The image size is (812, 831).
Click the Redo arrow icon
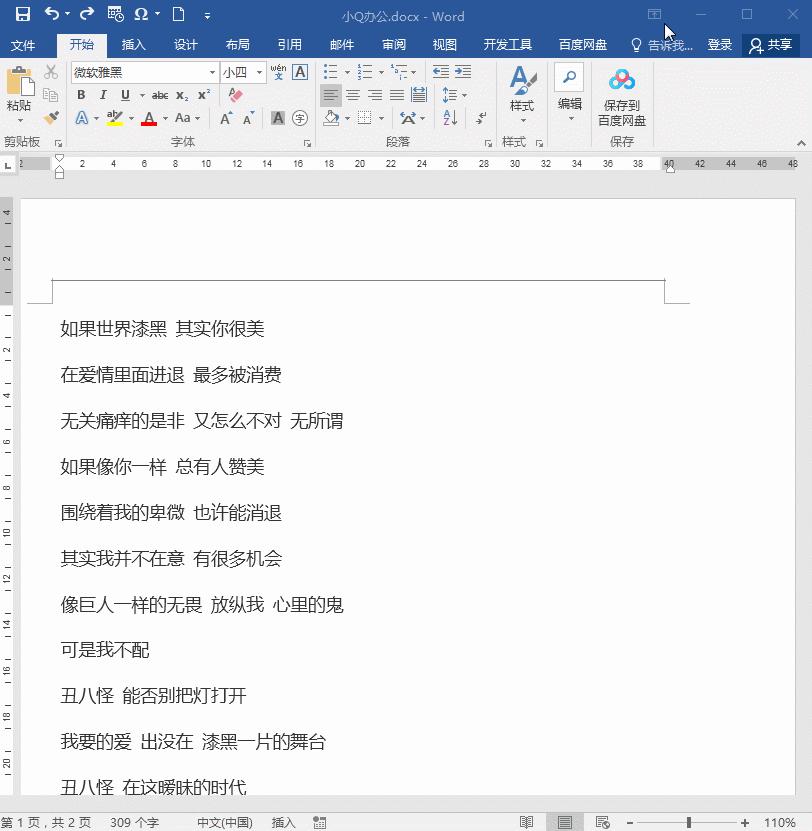coord(86,14)
